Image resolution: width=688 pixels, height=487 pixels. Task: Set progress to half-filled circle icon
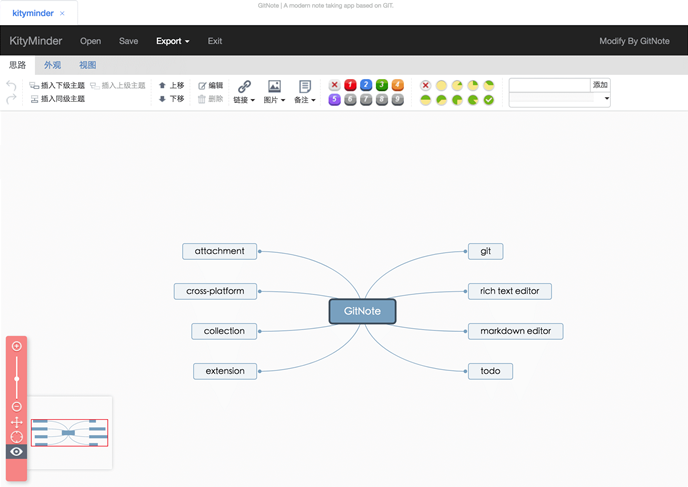point(425,100)
